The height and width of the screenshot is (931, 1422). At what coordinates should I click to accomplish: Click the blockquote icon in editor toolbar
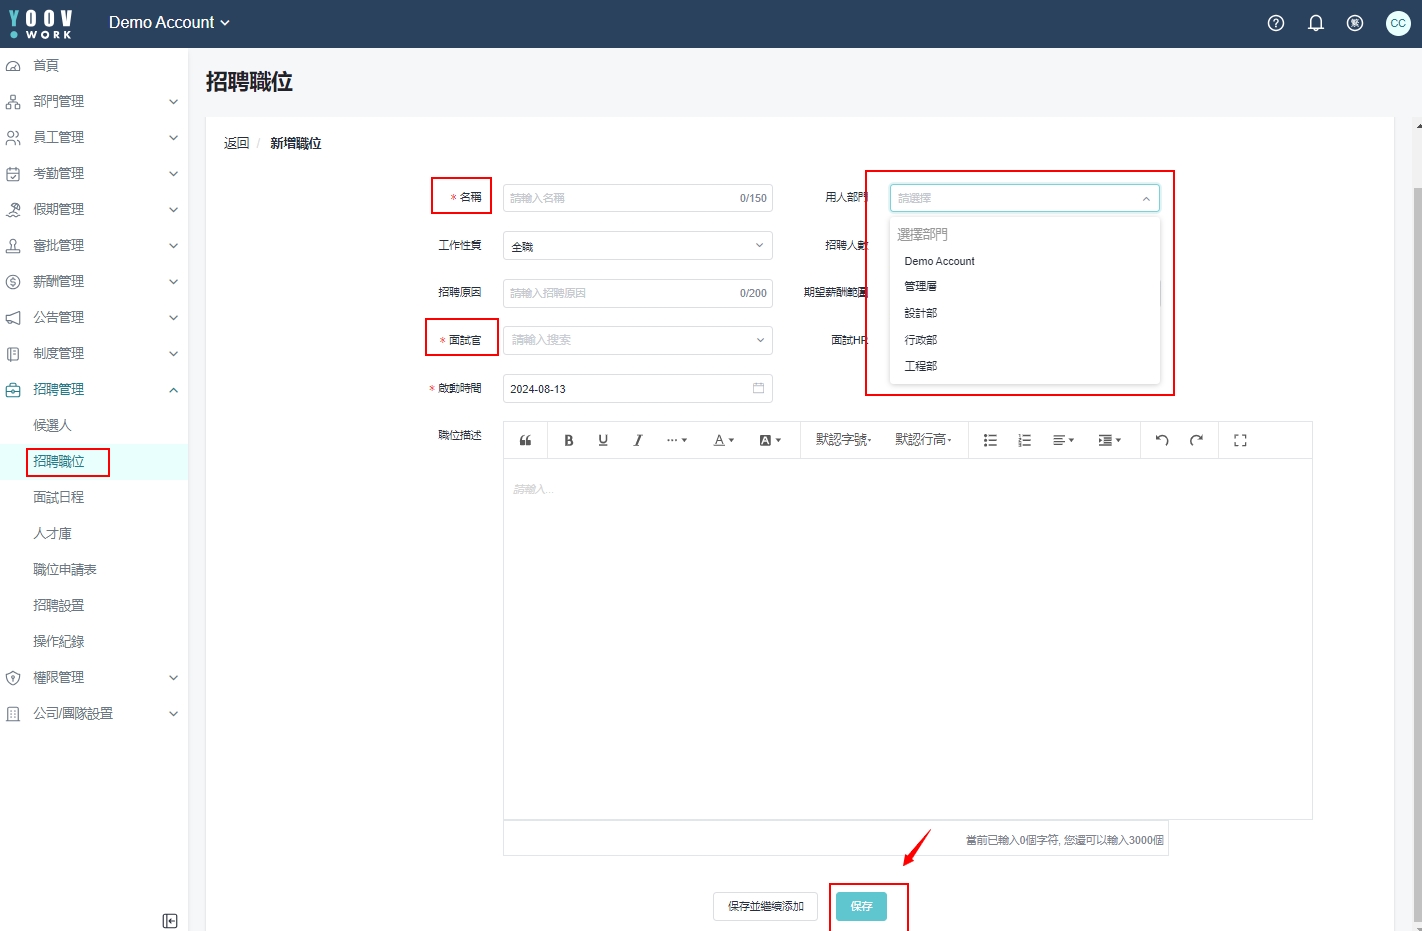pyautogui.click(x=525, y=440)
